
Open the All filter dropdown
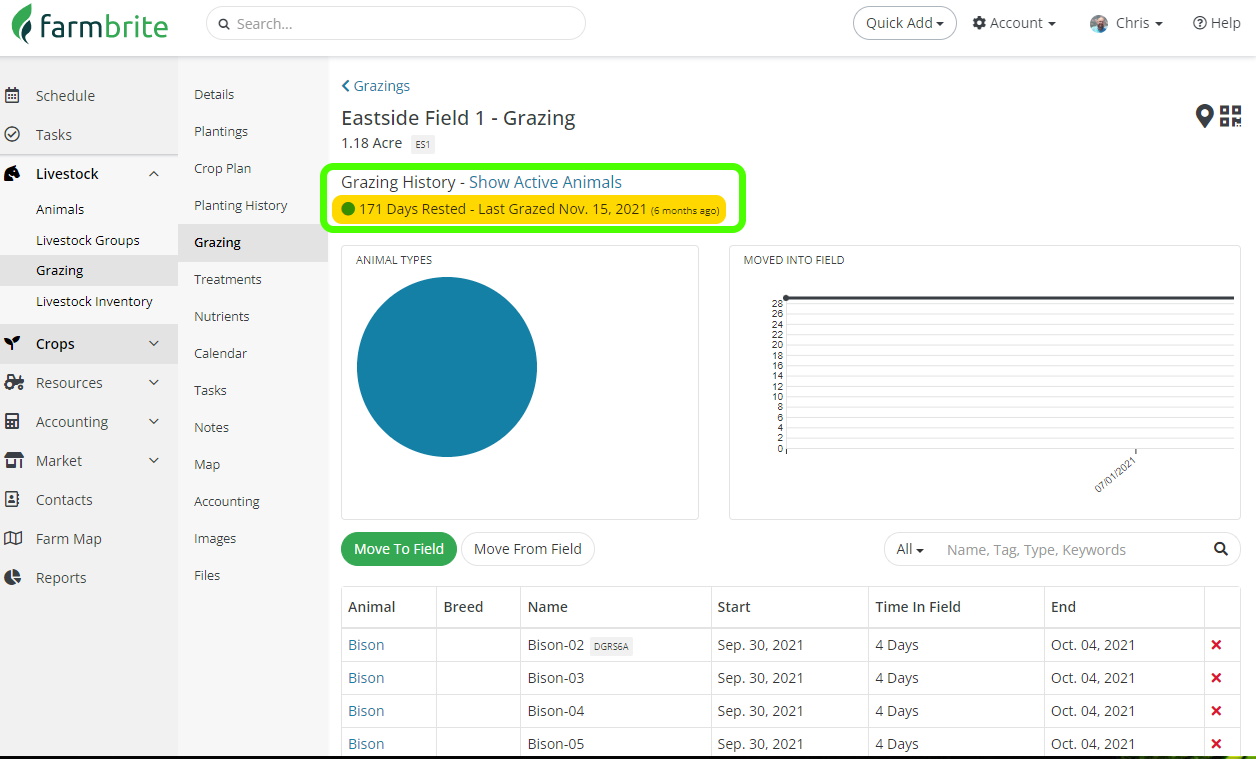click(910, 549)
